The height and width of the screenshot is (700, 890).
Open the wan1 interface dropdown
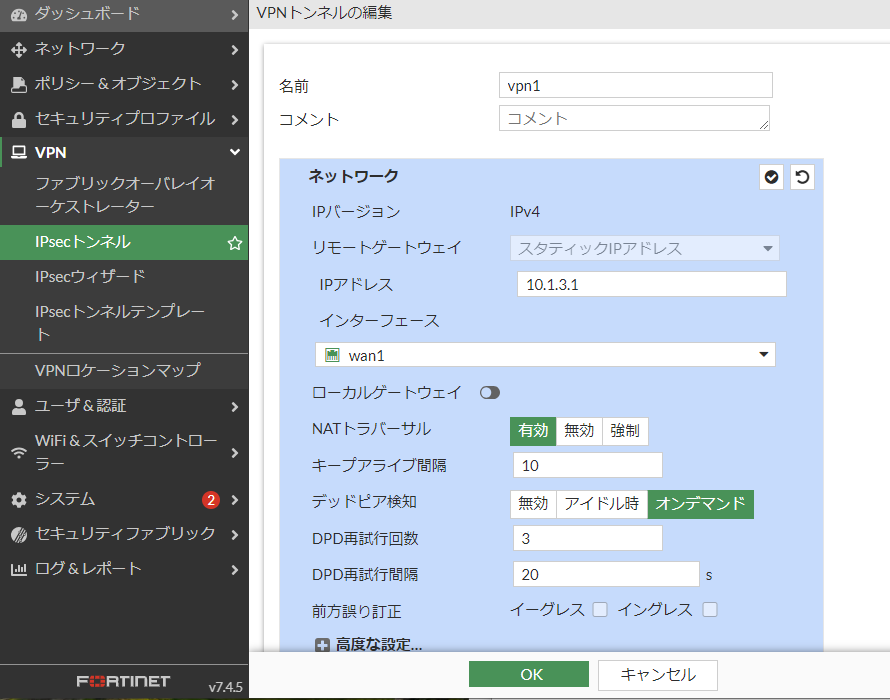tap(545, 355)
